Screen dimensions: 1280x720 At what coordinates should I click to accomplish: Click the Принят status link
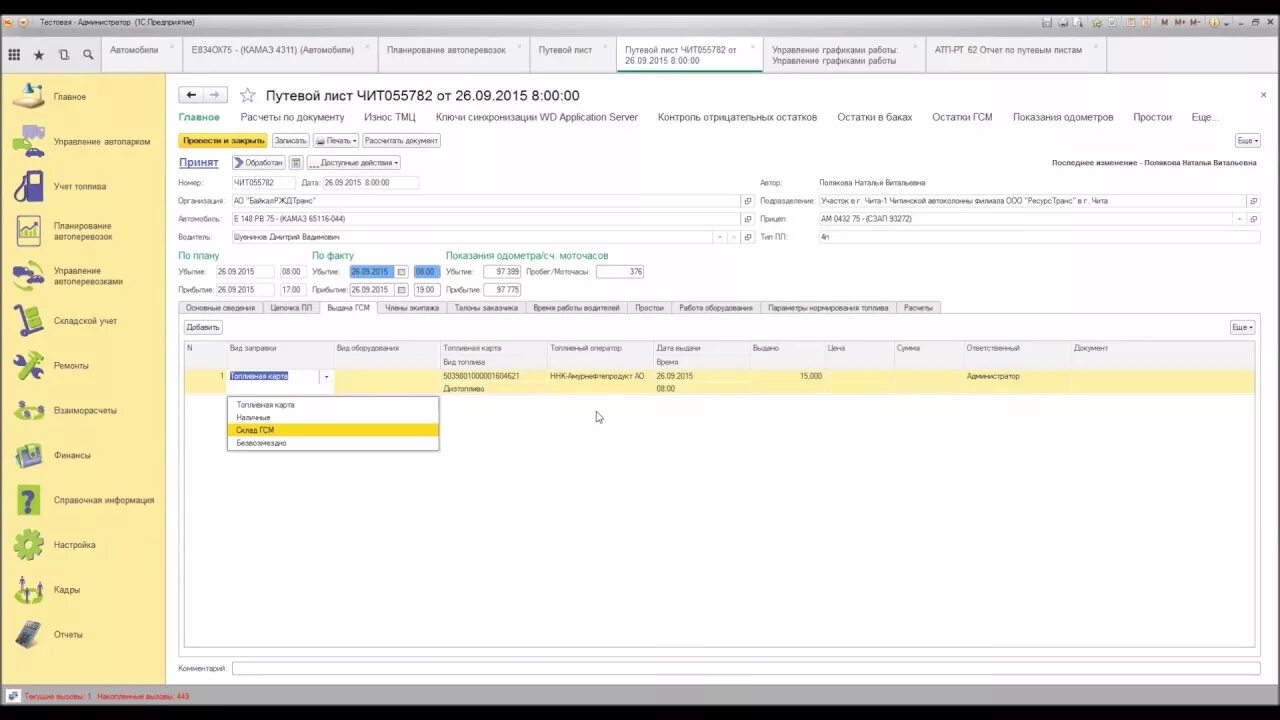[199, 162]
